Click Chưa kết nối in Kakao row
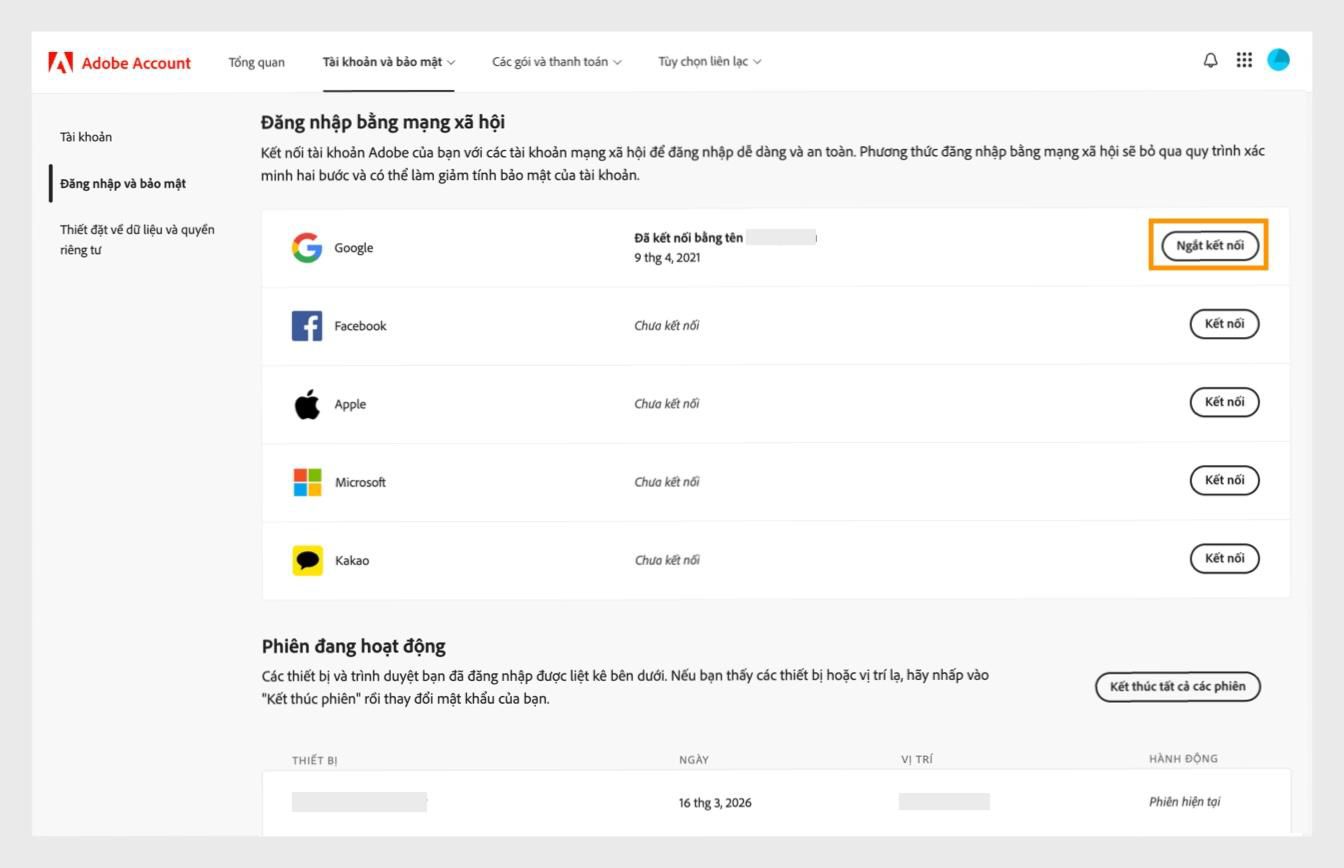1344x868 pixels. pyautogui.click(x=667, y=560)
